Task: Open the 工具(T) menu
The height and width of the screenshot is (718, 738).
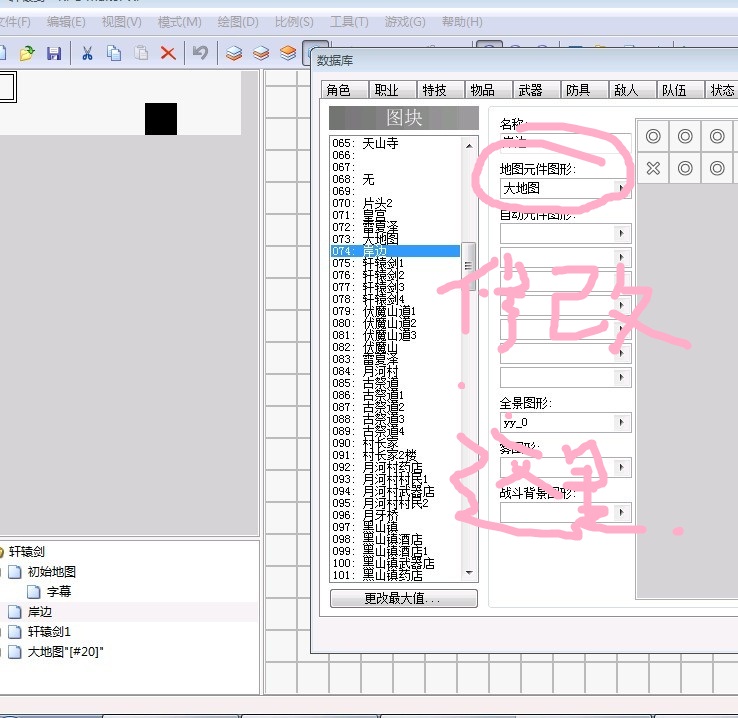Action: (349, 22)
